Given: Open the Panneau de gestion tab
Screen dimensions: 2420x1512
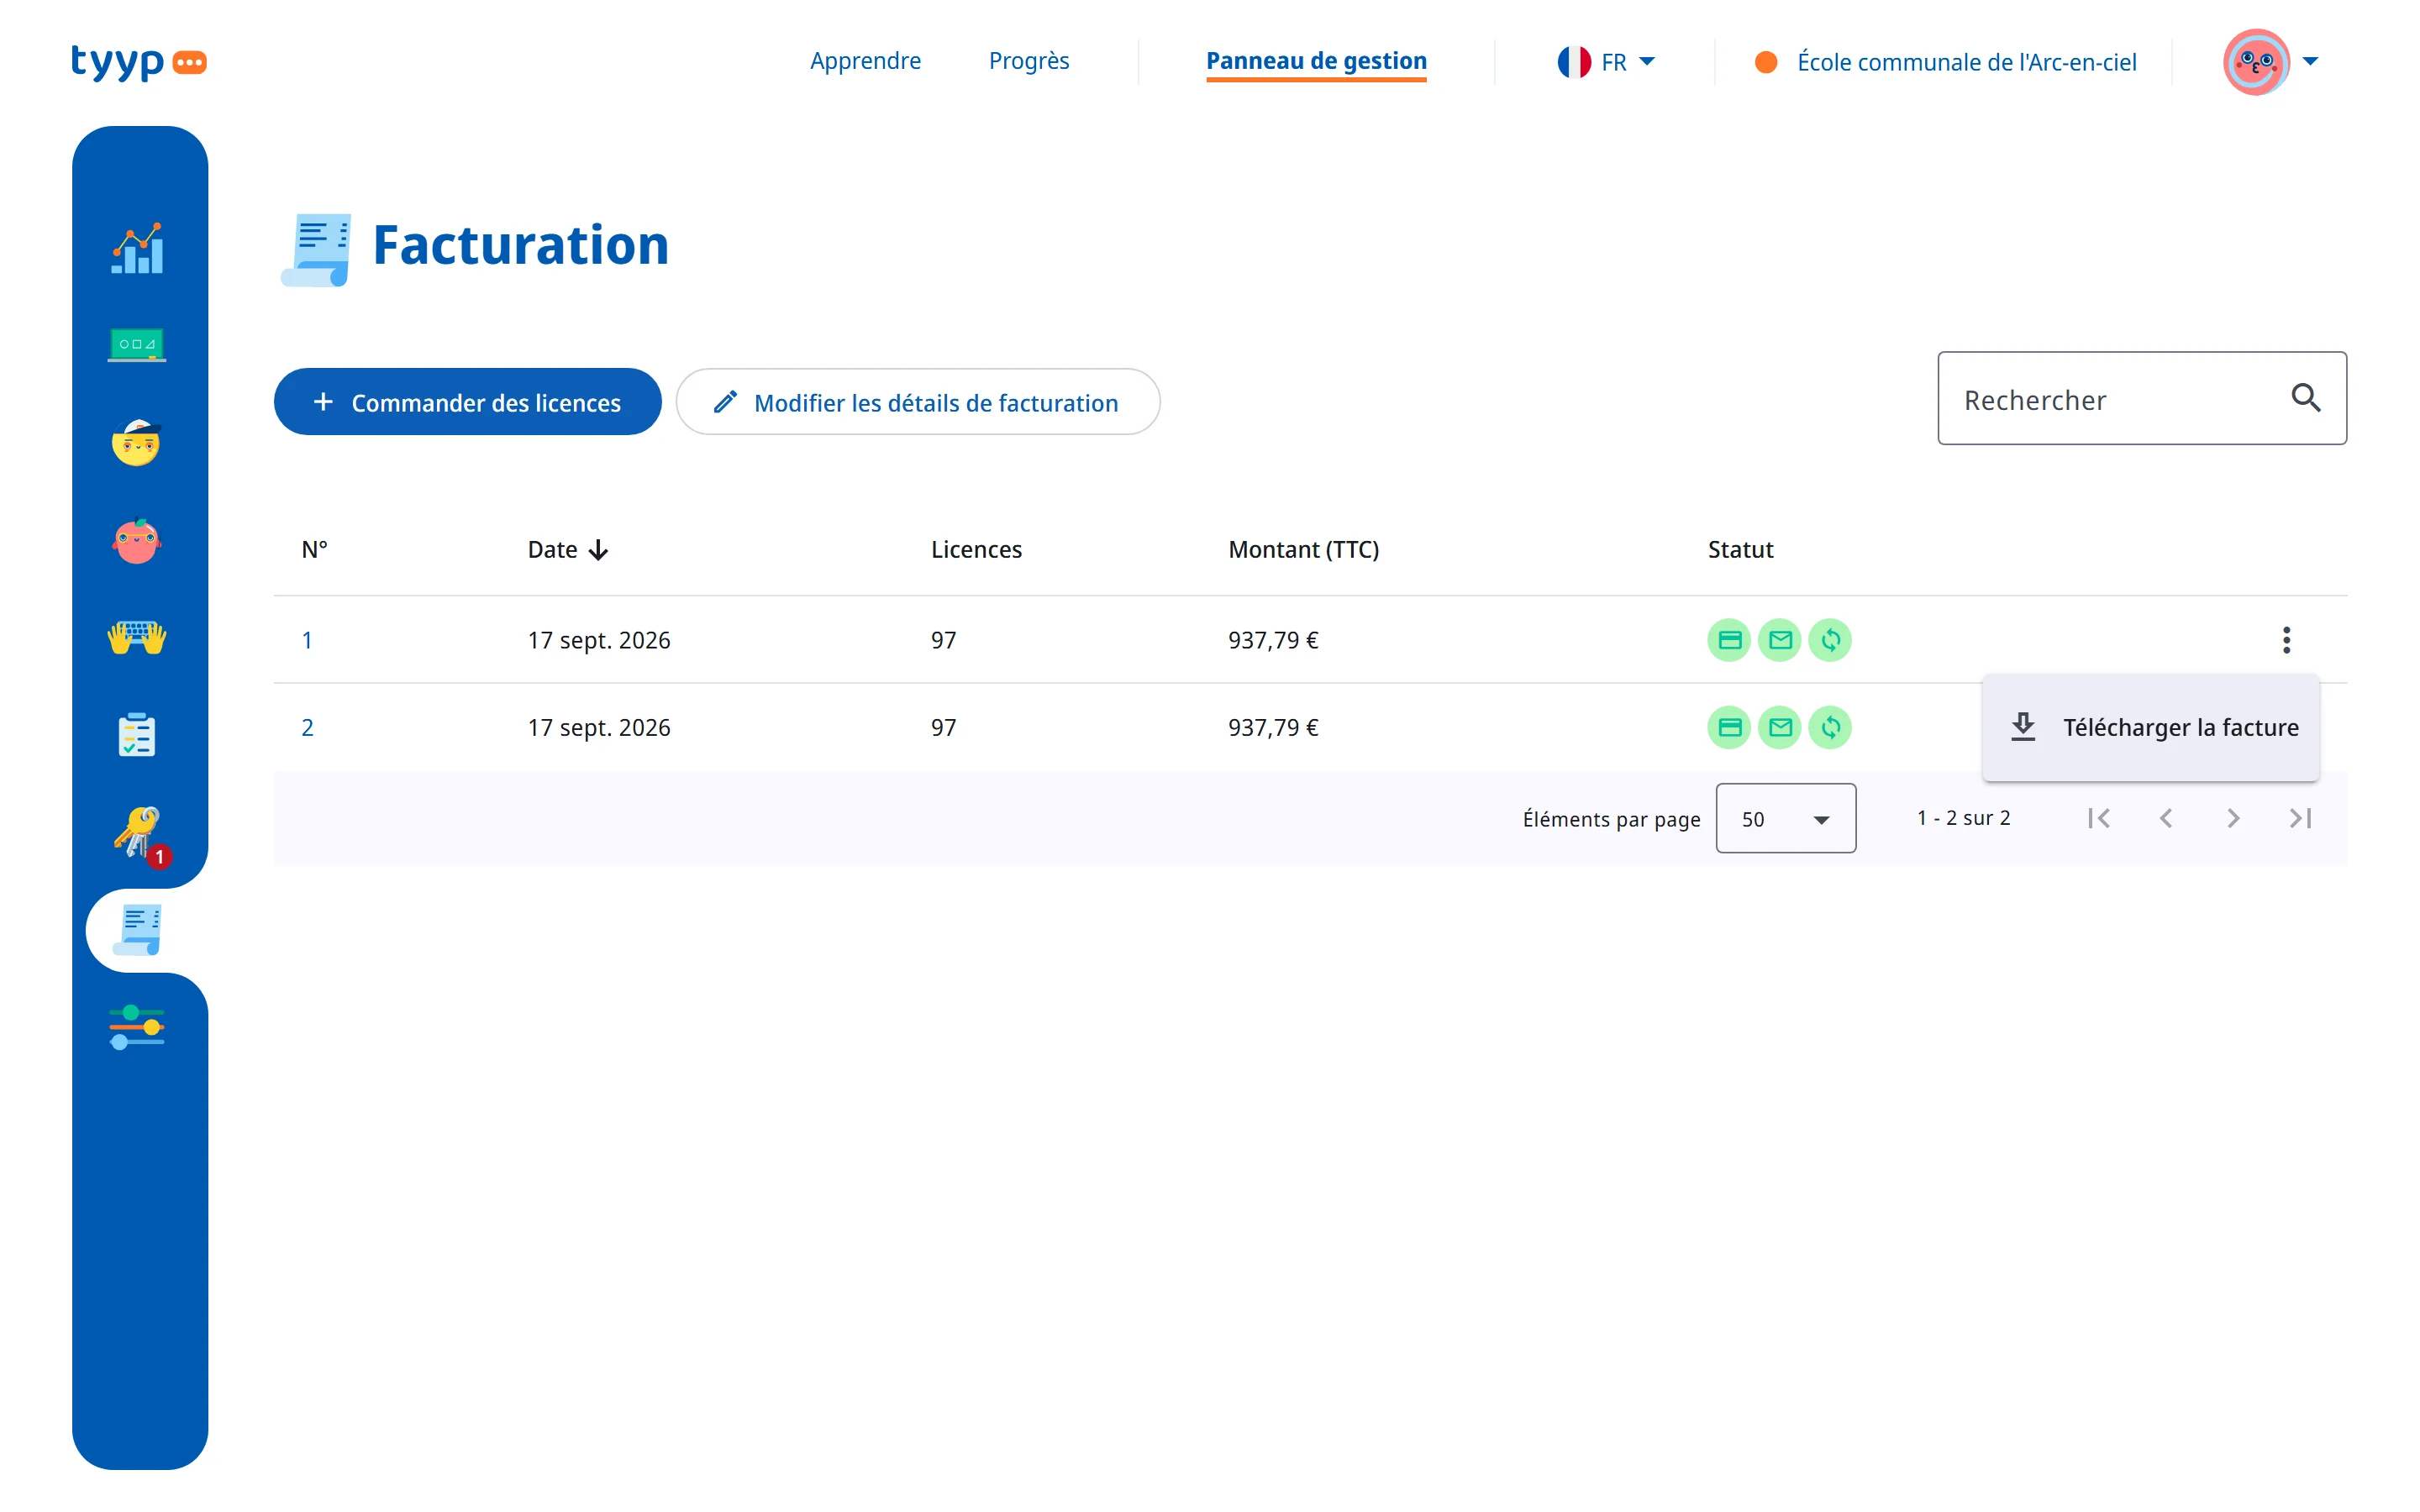Looking at the screenshot, I should click(x=1316, y=61).
